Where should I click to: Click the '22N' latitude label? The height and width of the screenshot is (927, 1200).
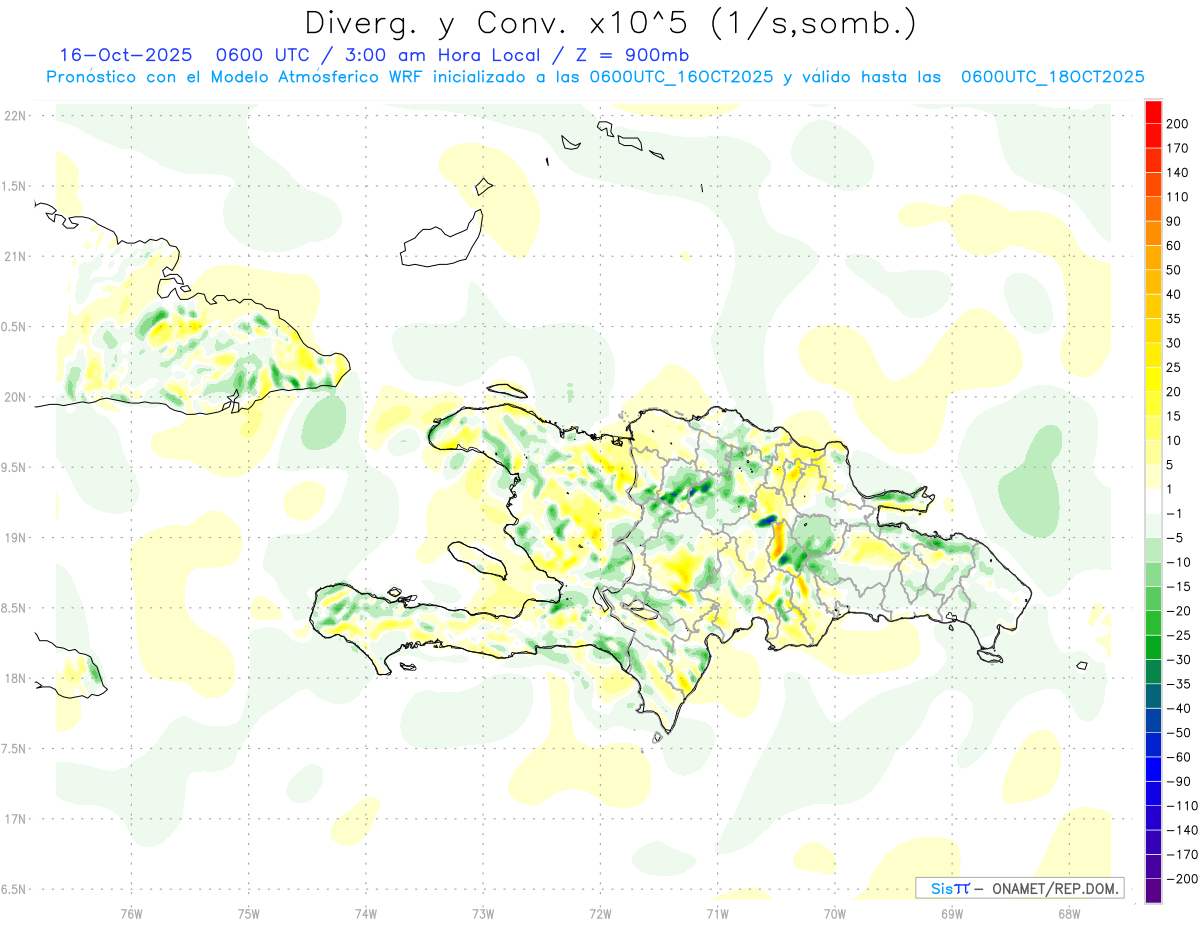(14, 116)
